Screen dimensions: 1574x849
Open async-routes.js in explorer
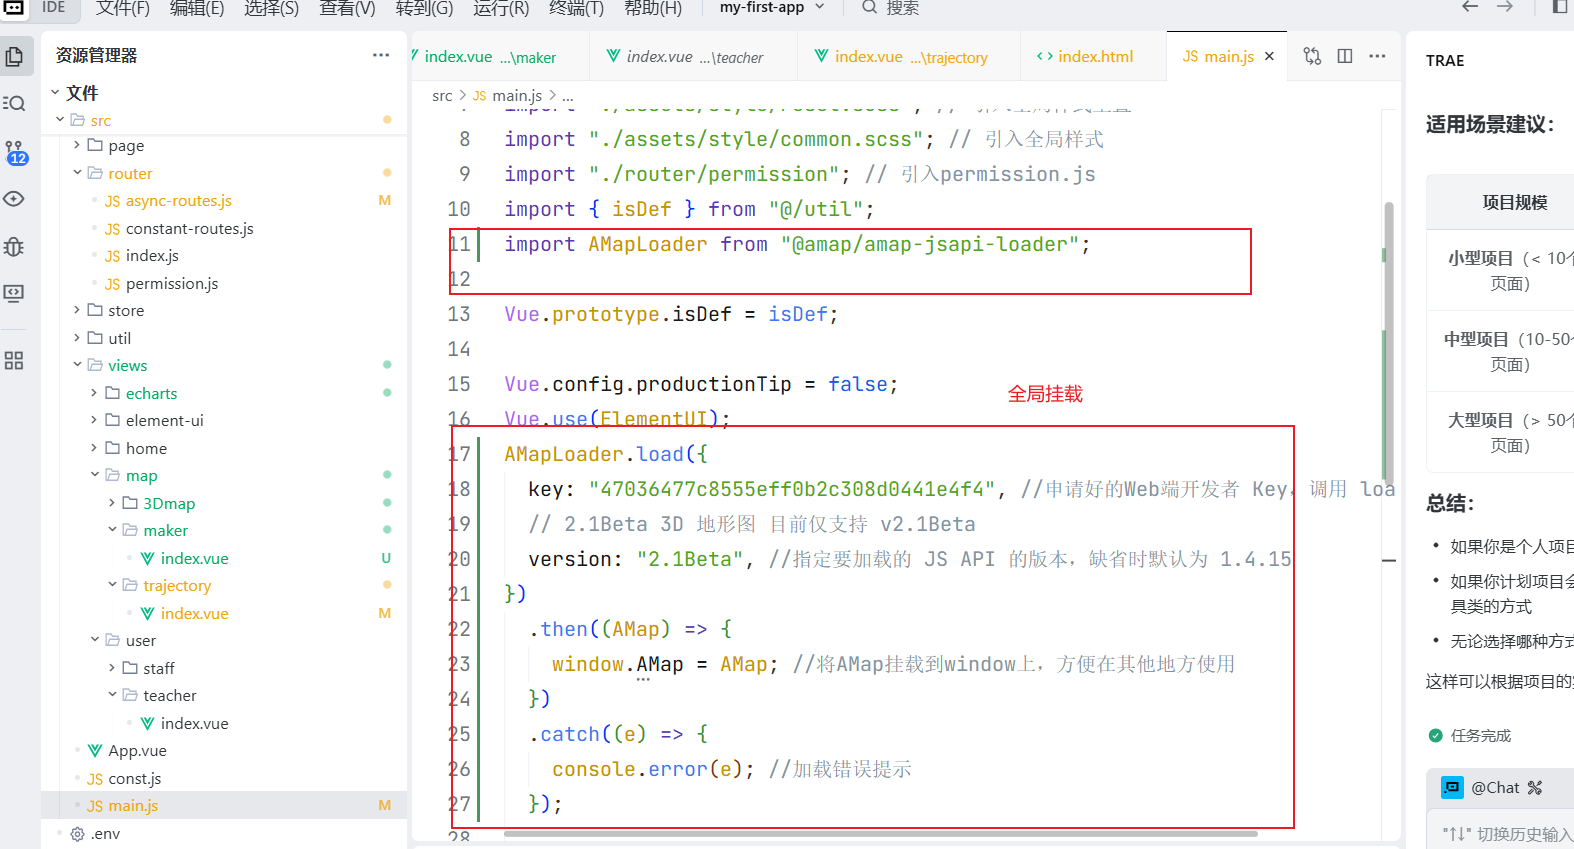tap(179, 200)
